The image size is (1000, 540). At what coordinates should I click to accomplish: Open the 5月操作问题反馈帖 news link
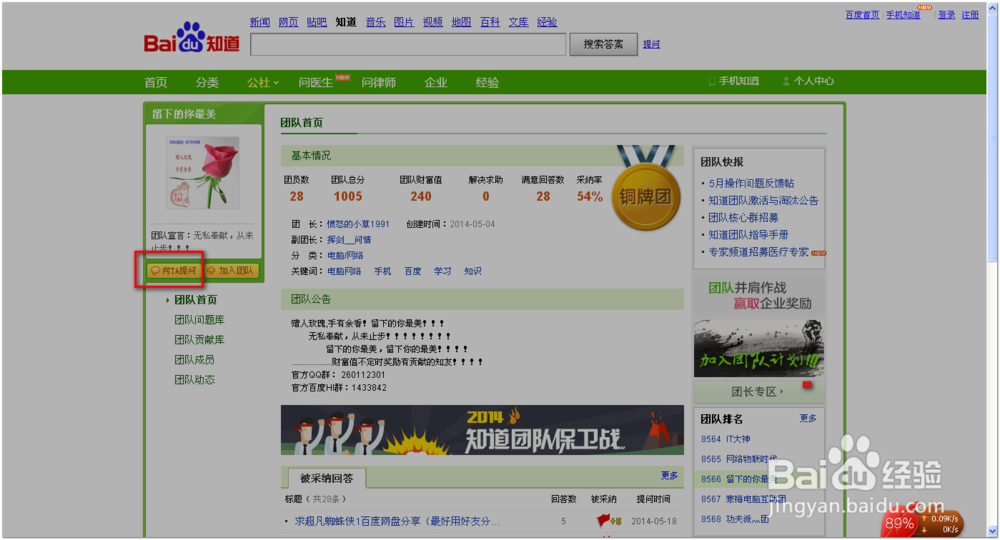coord(751,183)
